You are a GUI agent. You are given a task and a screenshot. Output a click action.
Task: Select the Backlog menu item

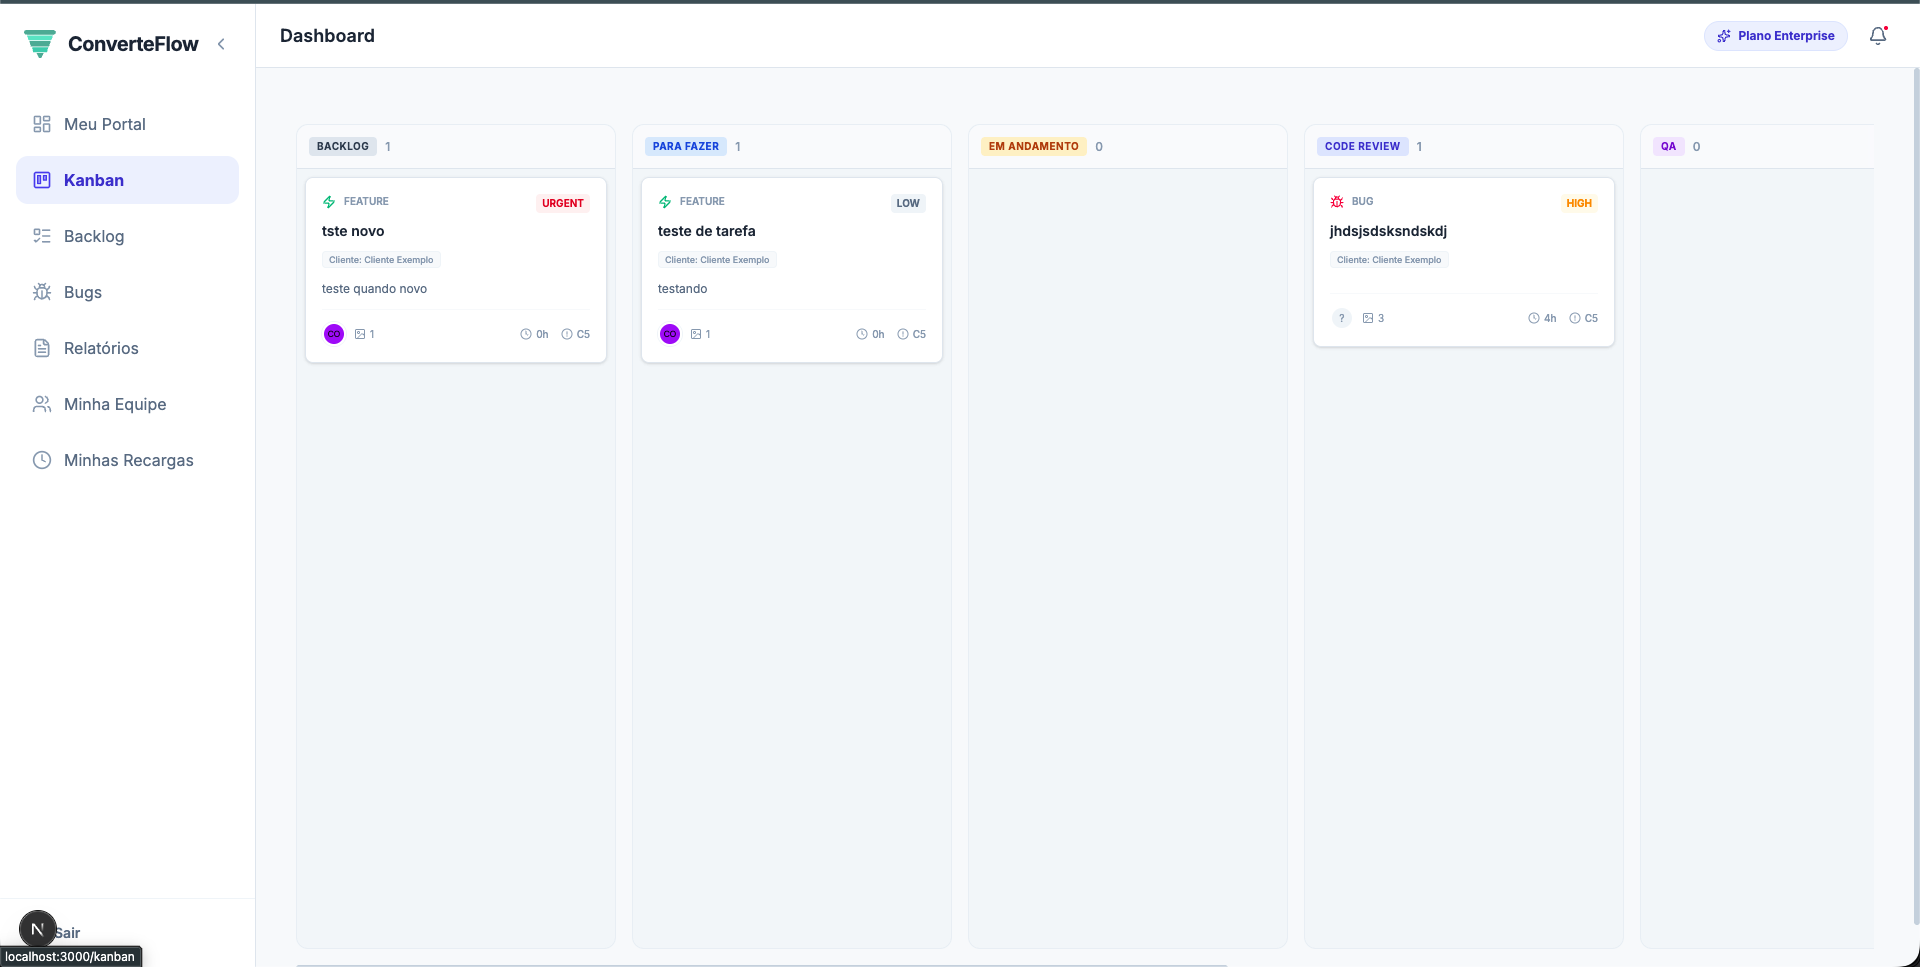coord(93,236)
